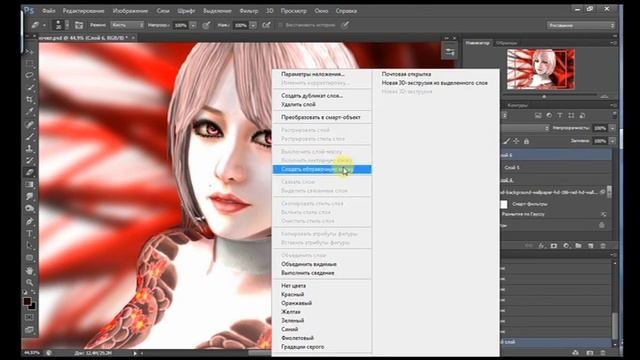
Task: Select the Move tool in the toolbox
Action: pyautogui.click(x=29, y=51)
